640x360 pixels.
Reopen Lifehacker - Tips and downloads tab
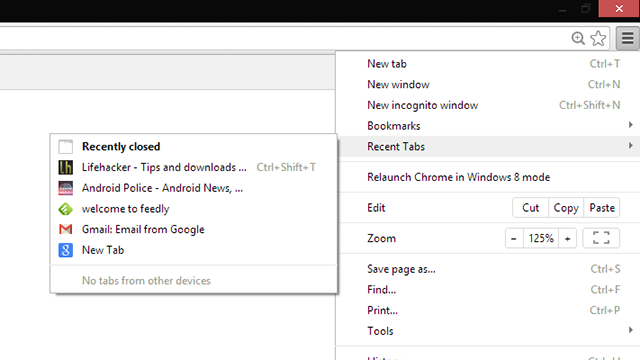pos(194,167)
